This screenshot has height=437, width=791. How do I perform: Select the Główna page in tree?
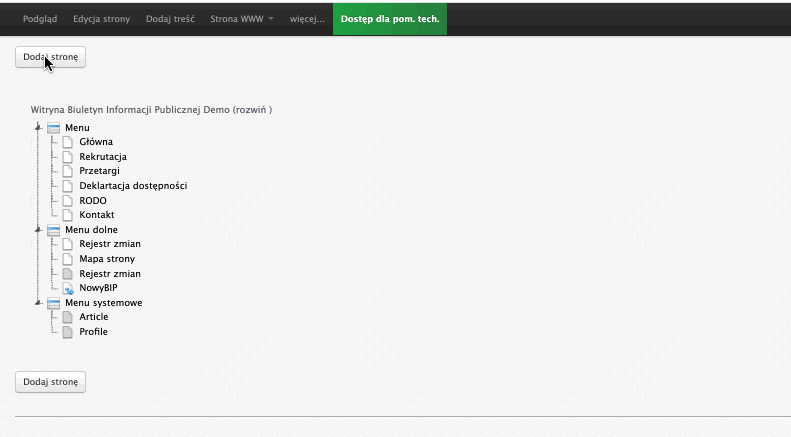pyautogui.click(x=96, y=142)
